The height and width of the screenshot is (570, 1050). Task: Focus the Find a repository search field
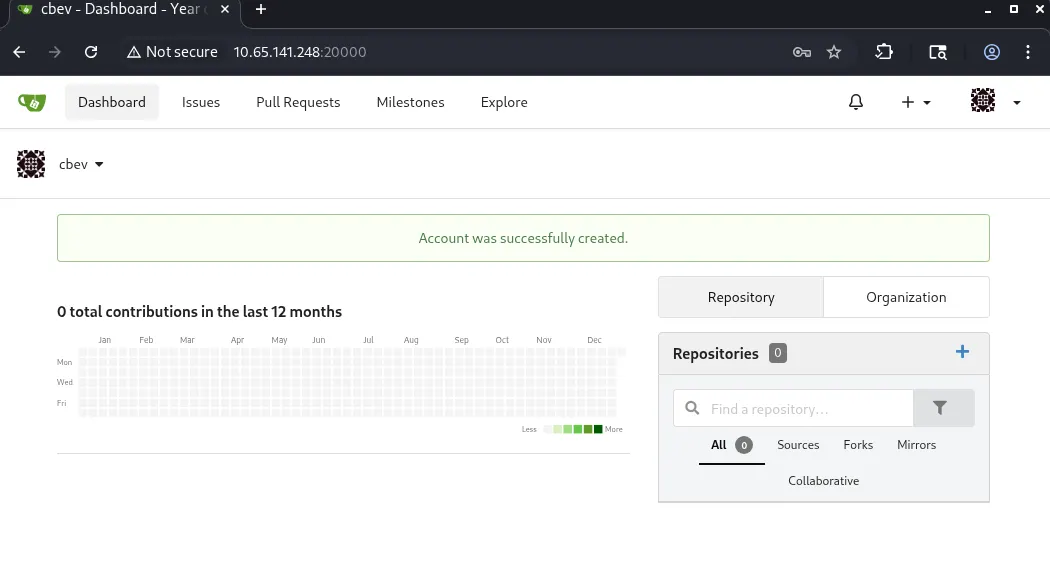point(805,408)
